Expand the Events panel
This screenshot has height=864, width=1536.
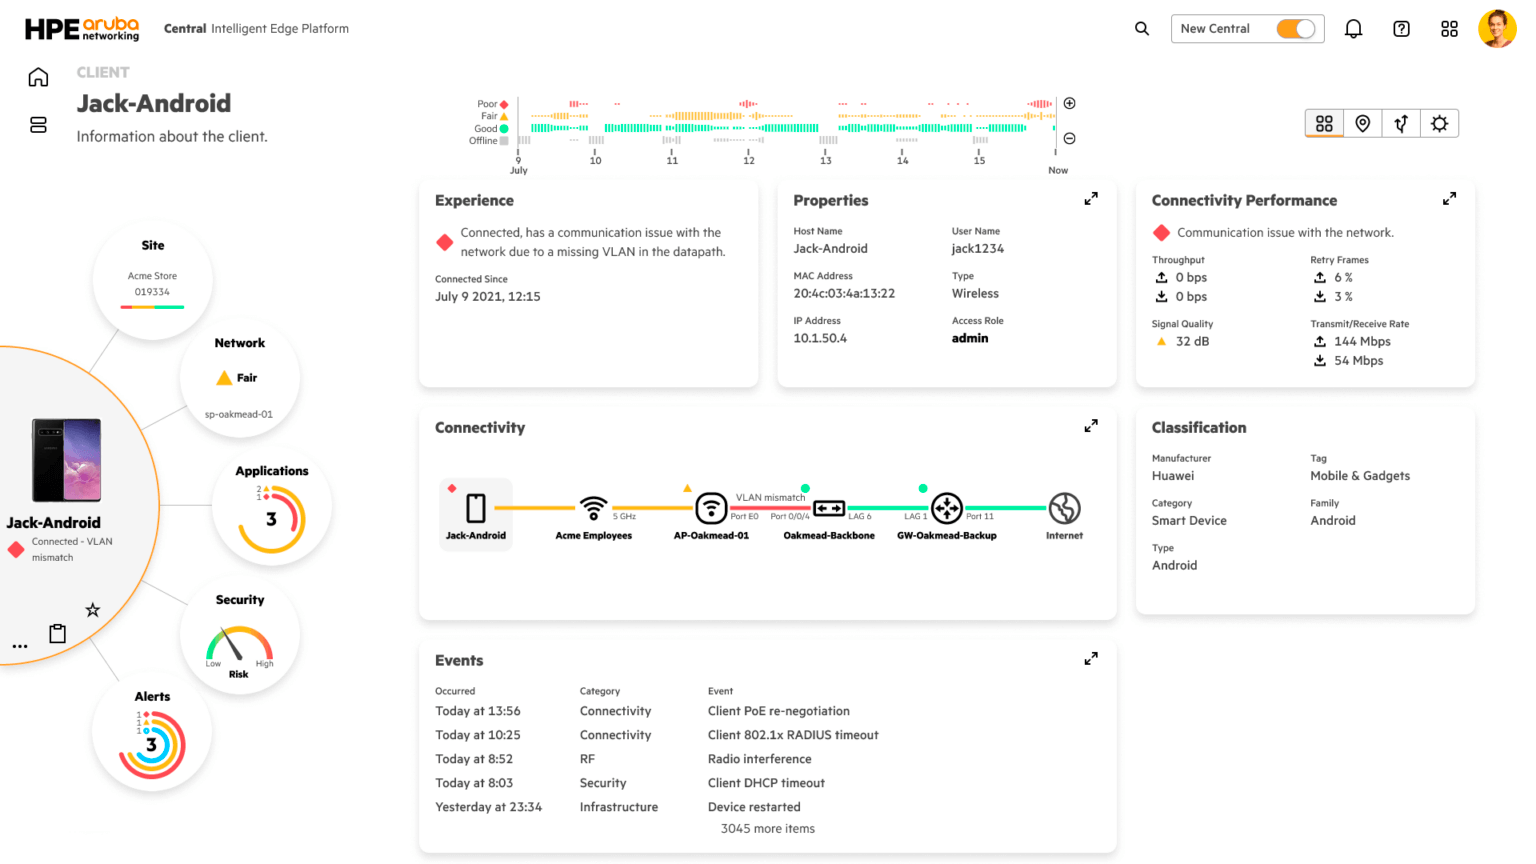click(x=1091, y=659)
